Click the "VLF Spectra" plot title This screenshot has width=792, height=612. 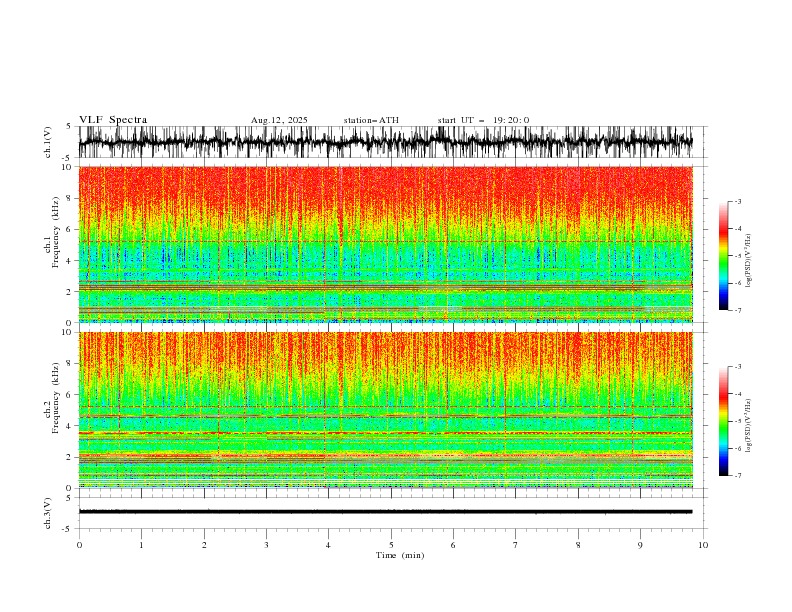coord(113,120)
